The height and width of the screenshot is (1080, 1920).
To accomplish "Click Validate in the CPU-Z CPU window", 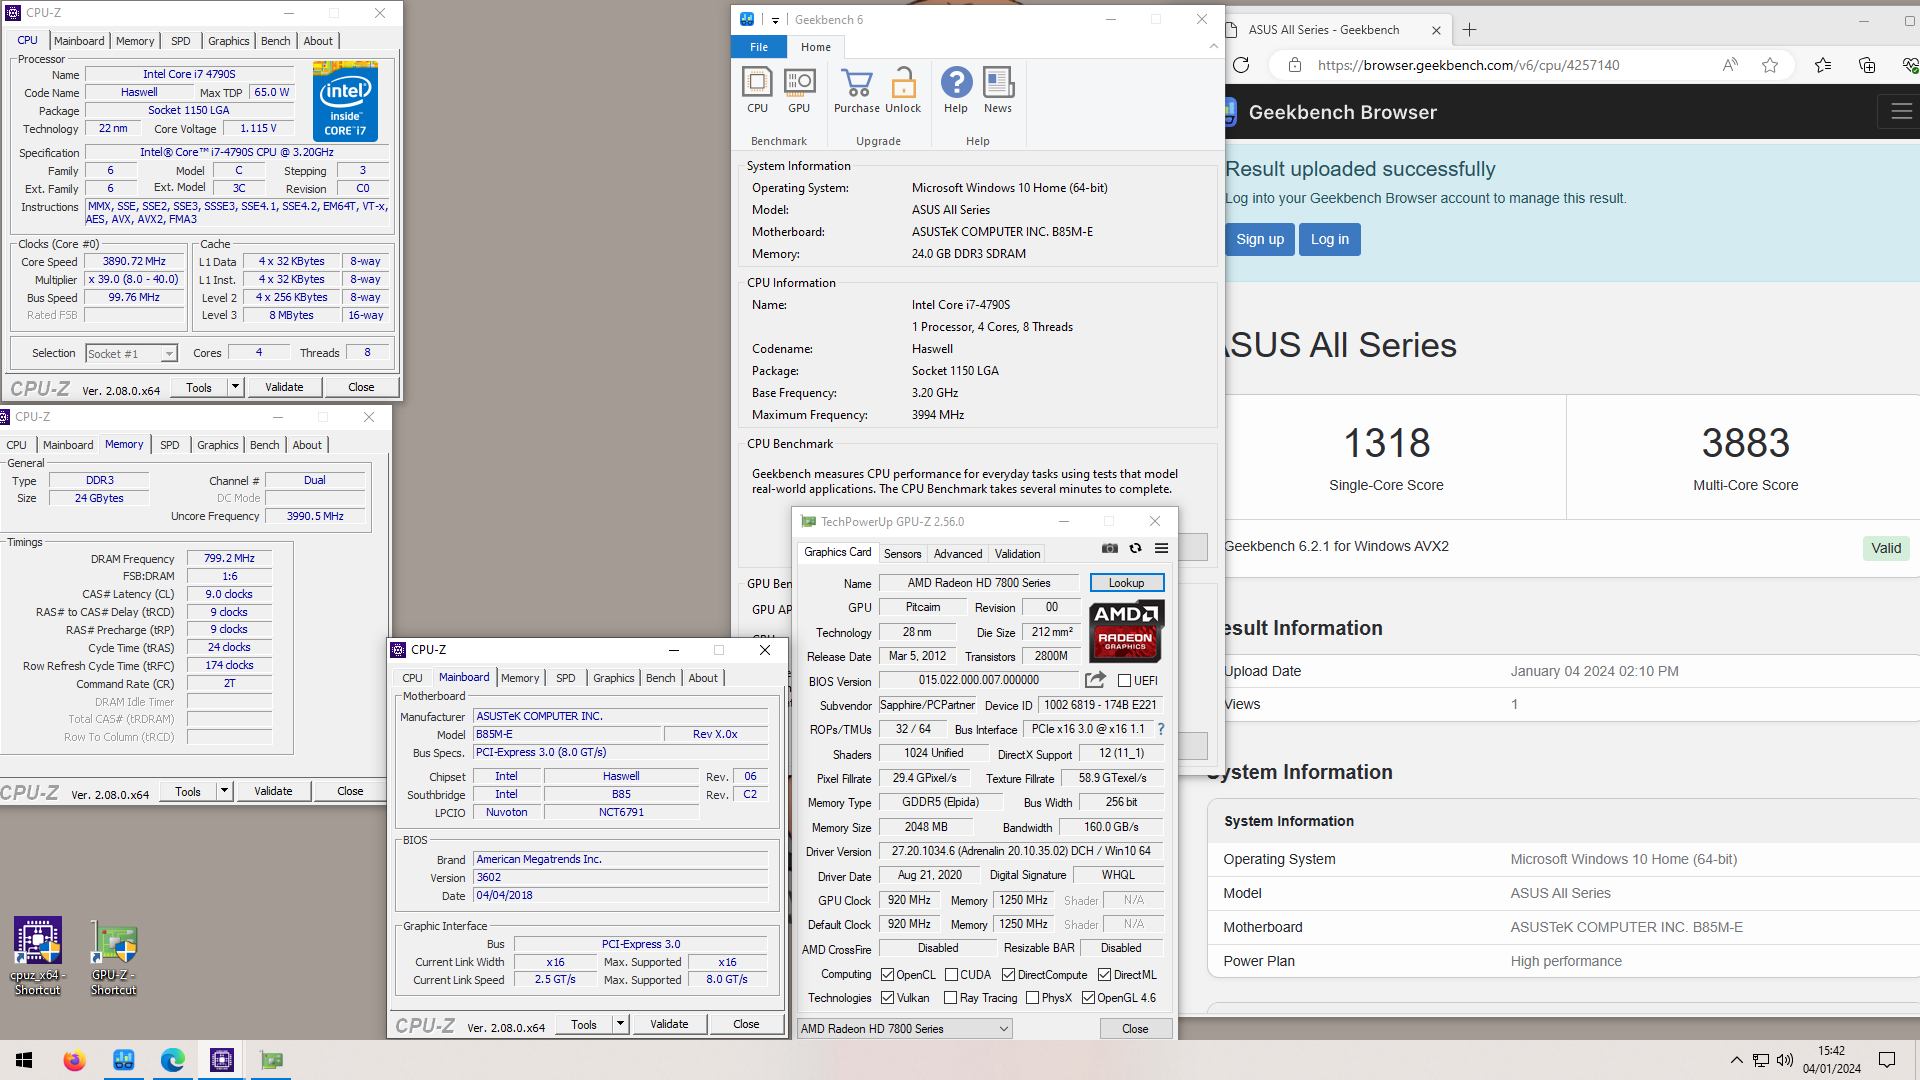I will click(x=284, y=387).
